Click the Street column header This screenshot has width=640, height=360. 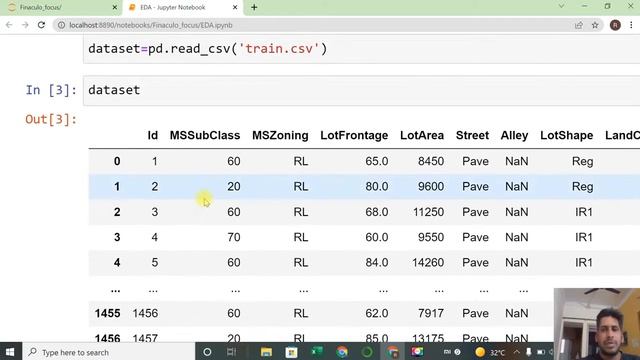472,136
